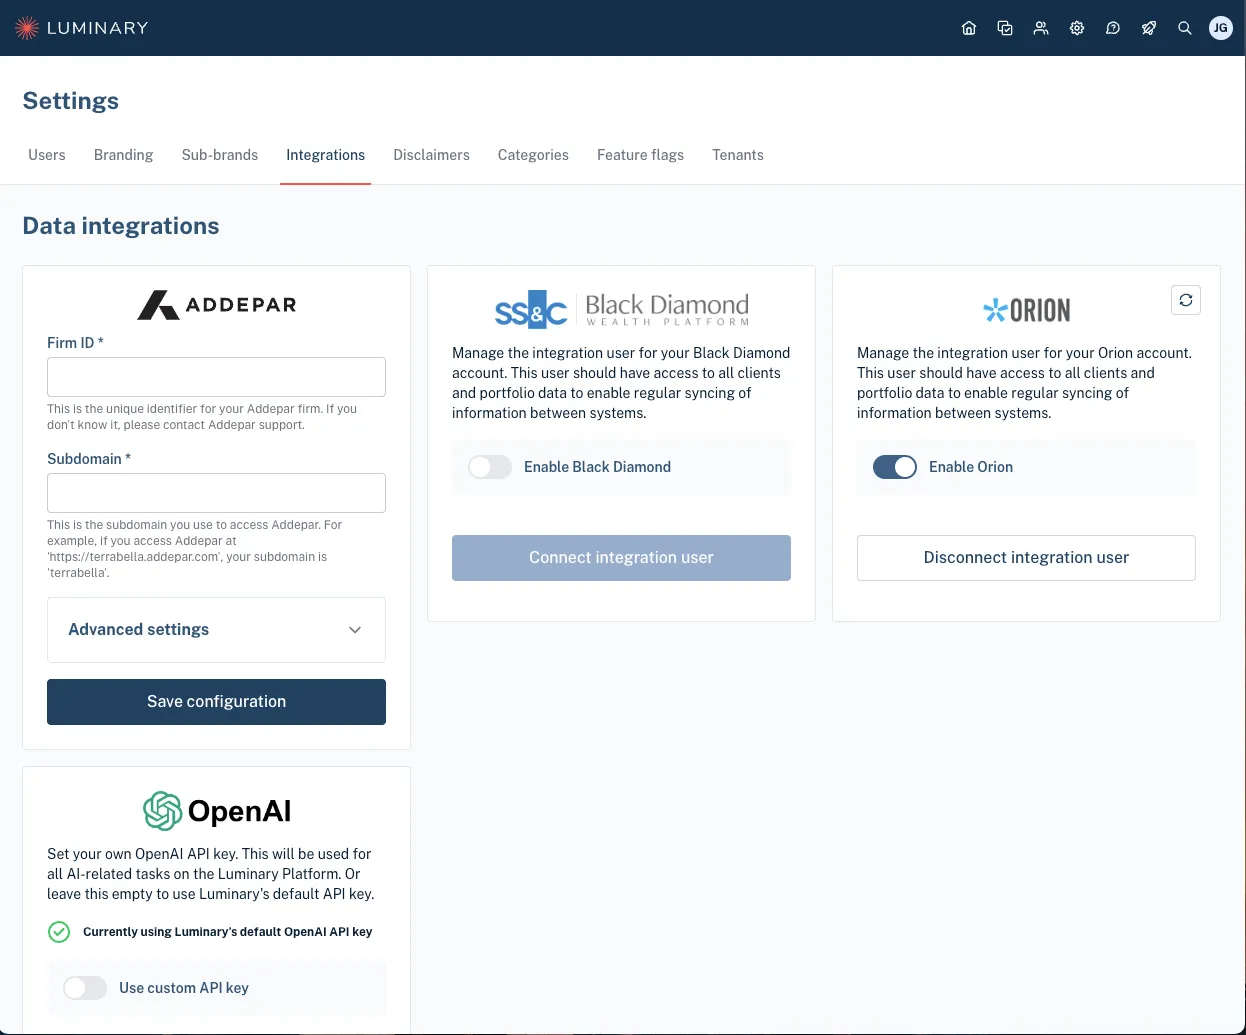Open the home icon in top navigation
This screenshot has height=1035, width=1246.
point(969,28)
